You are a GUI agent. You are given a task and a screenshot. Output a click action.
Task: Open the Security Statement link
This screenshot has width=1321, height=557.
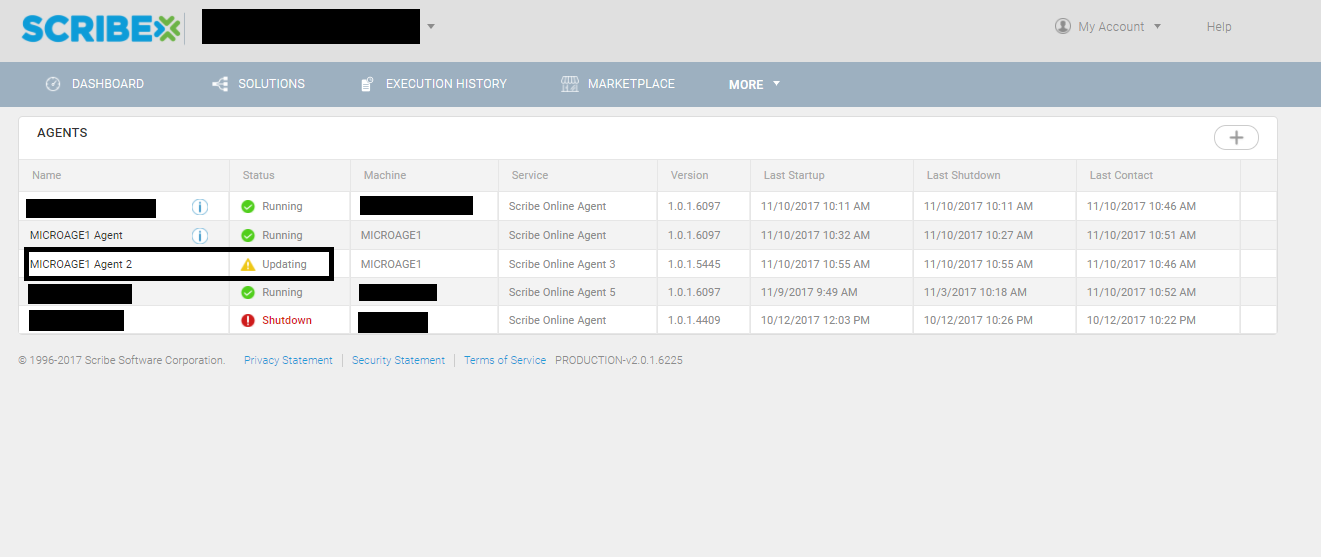pos(398,360)
